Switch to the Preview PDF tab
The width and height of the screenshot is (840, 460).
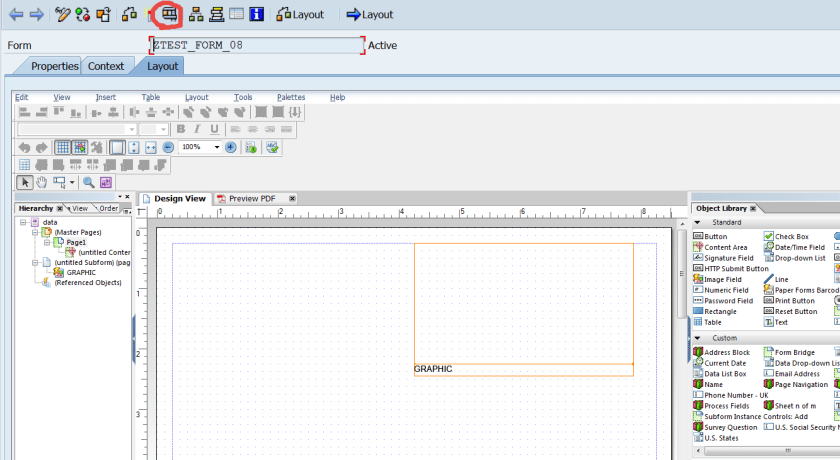pyautogui.click(x=251, y=199)
